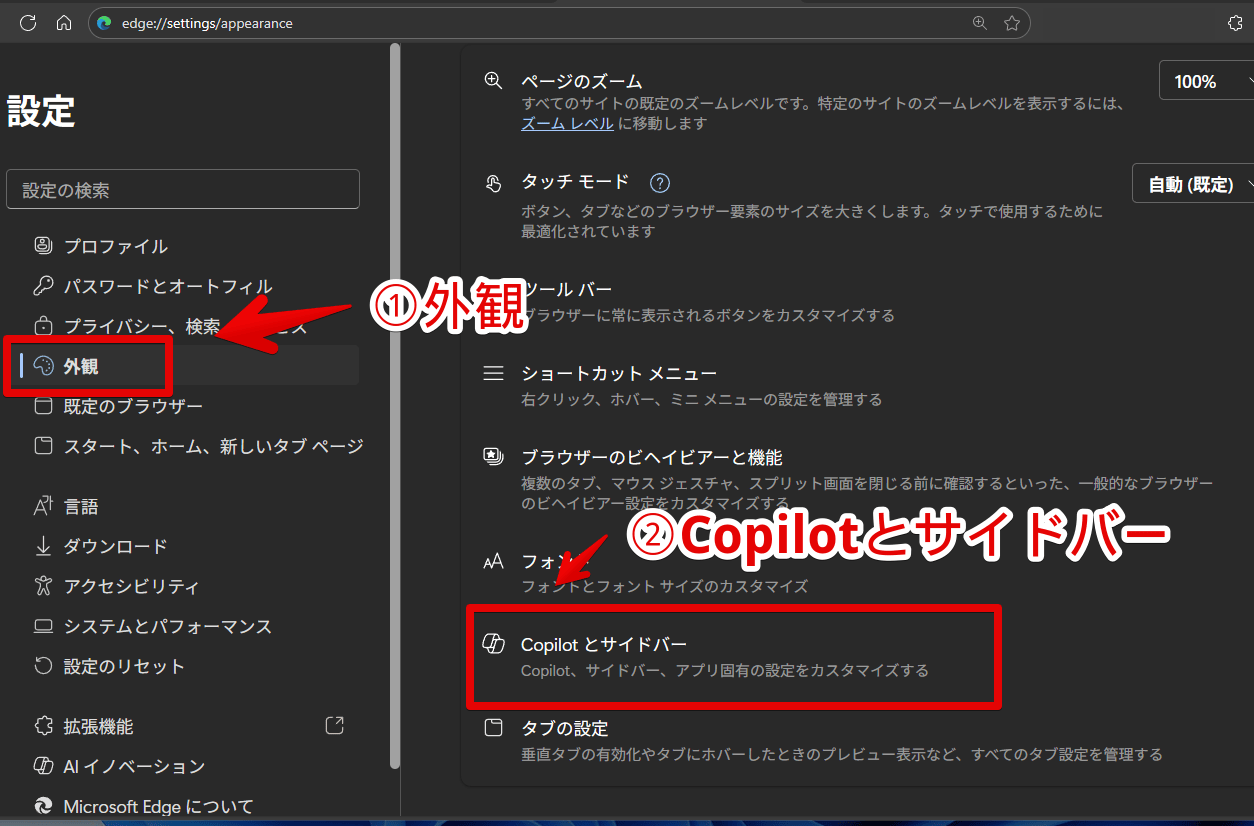1254x826 pixels.
Task: Click the アクセシビリティ person icon
Action: coord(43,586)
